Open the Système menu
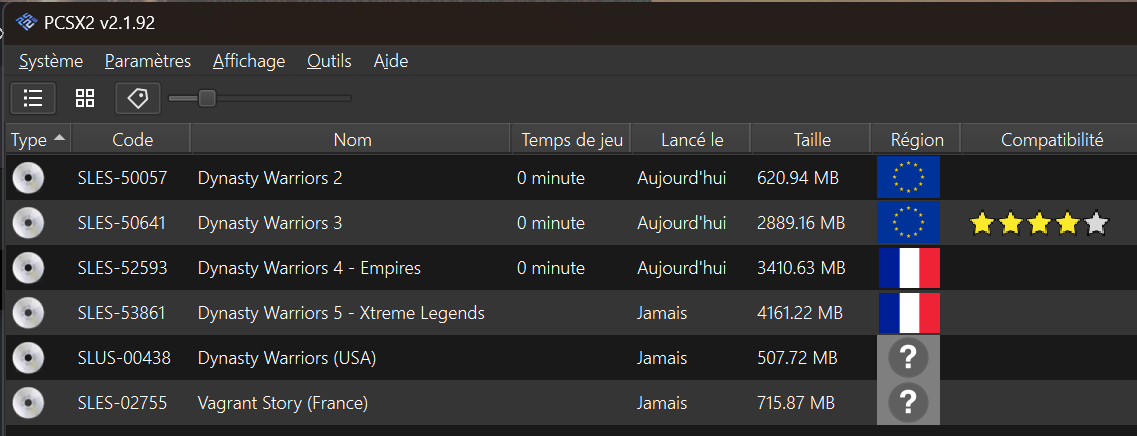This screenshot has height=436, width=1137. [51, 62]
